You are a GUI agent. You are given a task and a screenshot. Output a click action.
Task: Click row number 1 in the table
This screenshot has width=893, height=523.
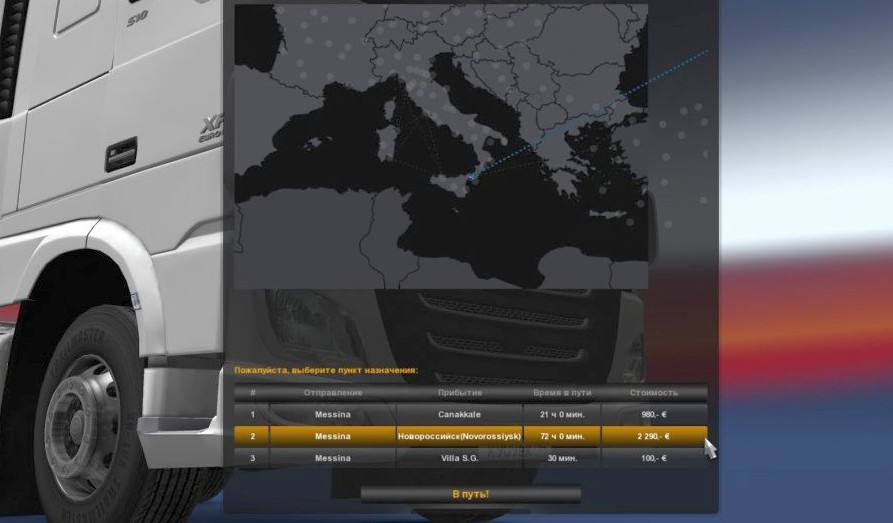(252, 414)
